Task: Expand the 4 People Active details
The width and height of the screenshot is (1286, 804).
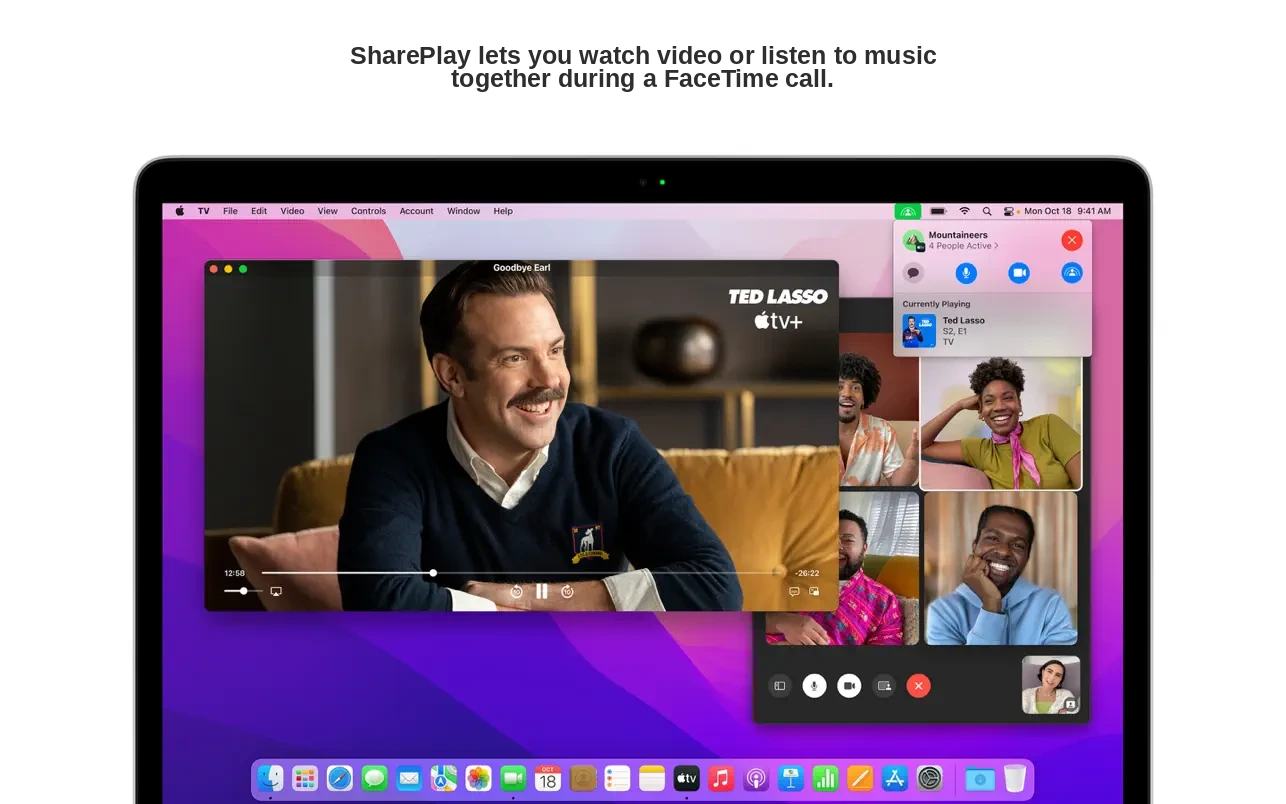Action: pos(963,246)
